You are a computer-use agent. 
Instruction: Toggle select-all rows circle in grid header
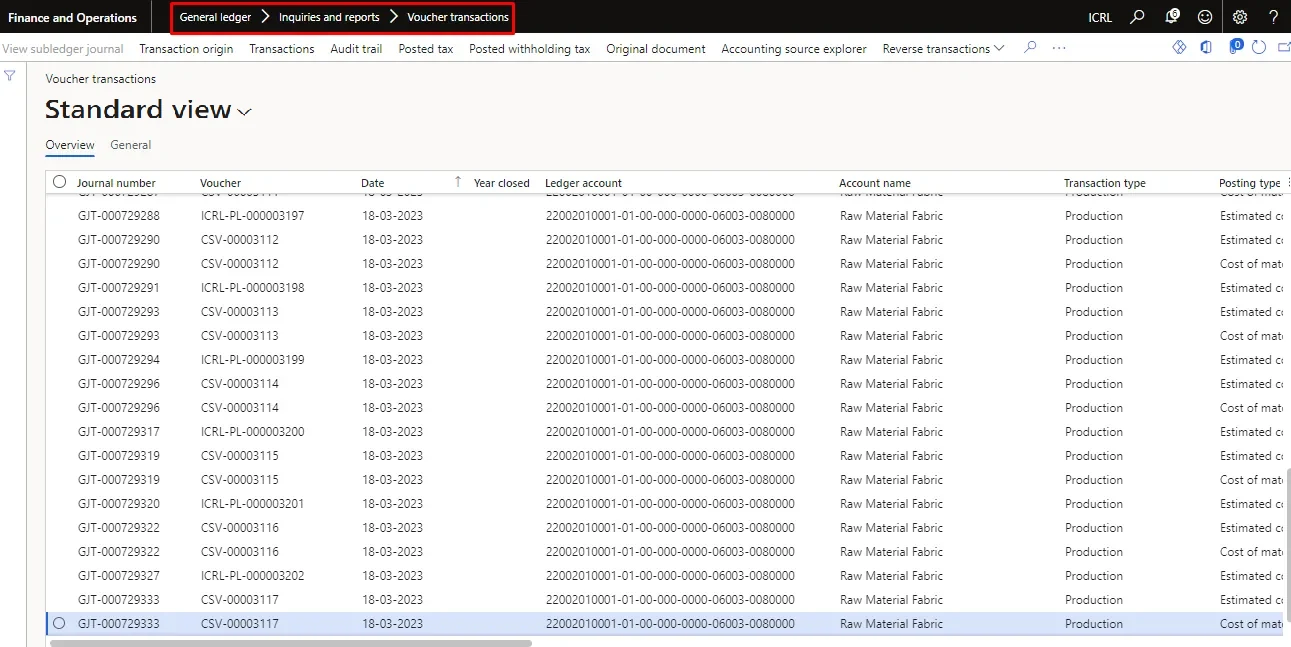(x=59, y=182)
